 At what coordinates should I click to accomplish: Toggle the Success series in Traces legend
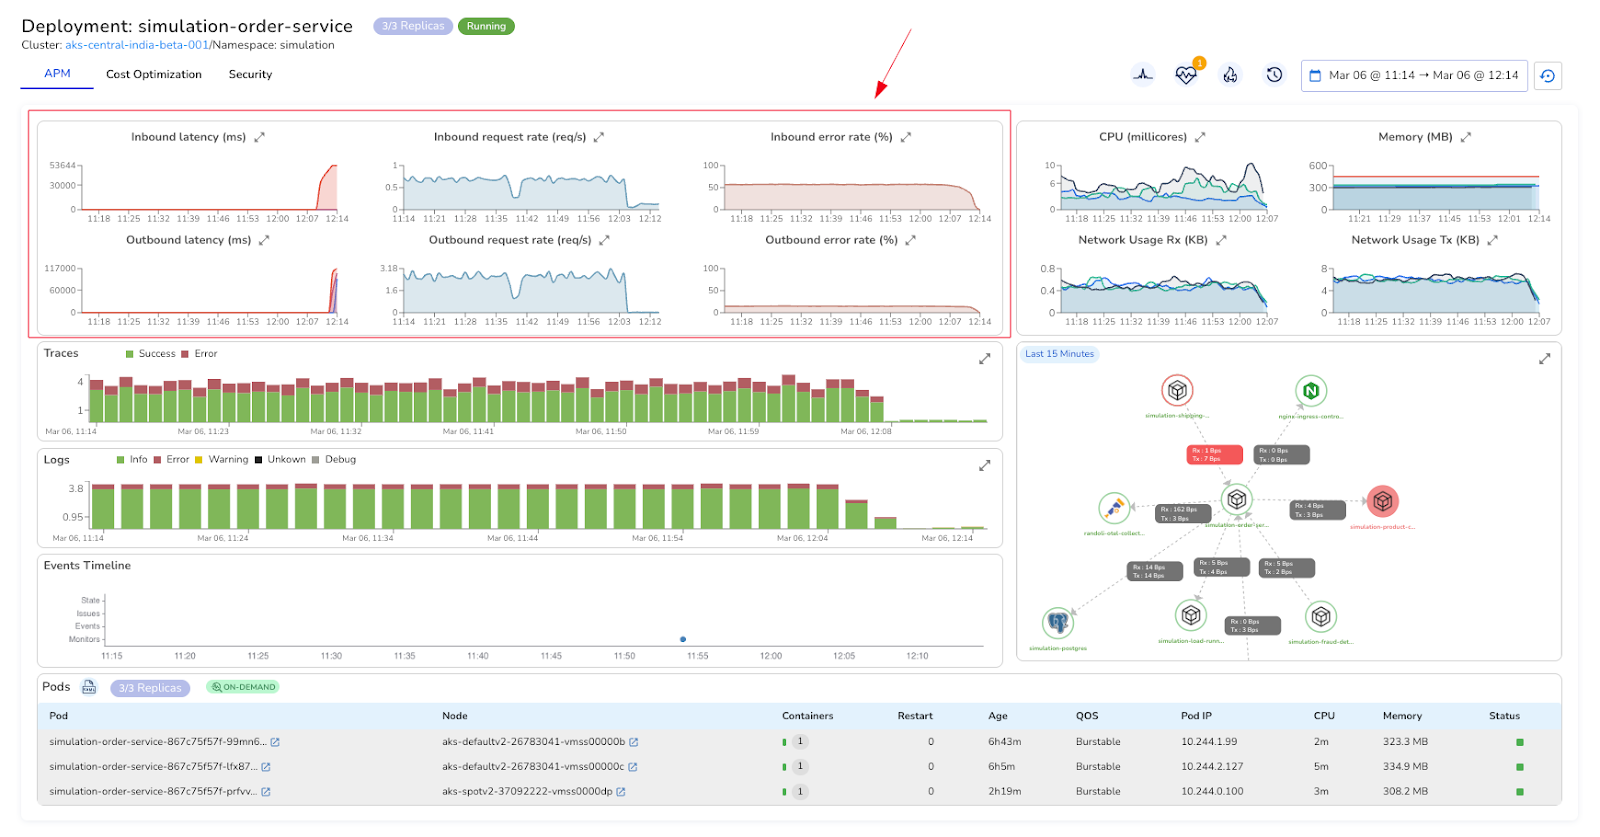(151, 354)
